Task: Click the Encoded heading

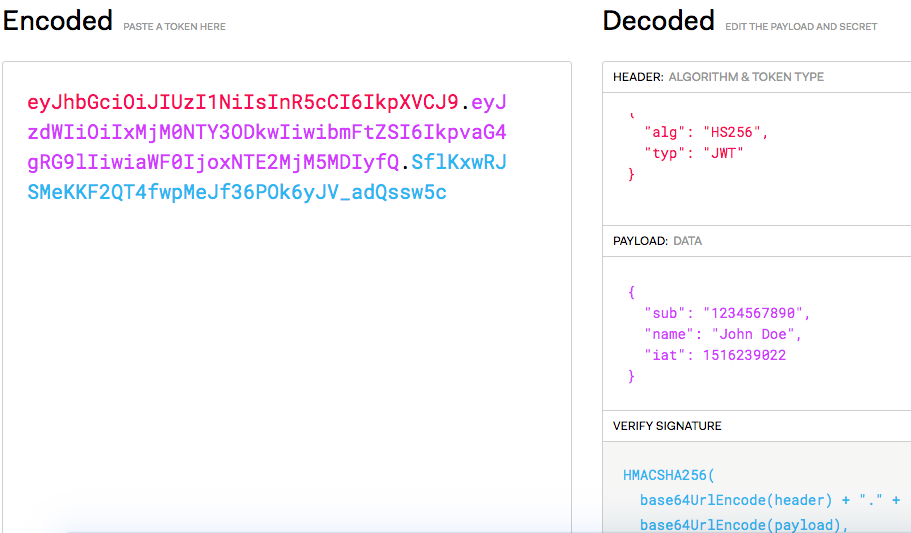Action: point(58,21)
